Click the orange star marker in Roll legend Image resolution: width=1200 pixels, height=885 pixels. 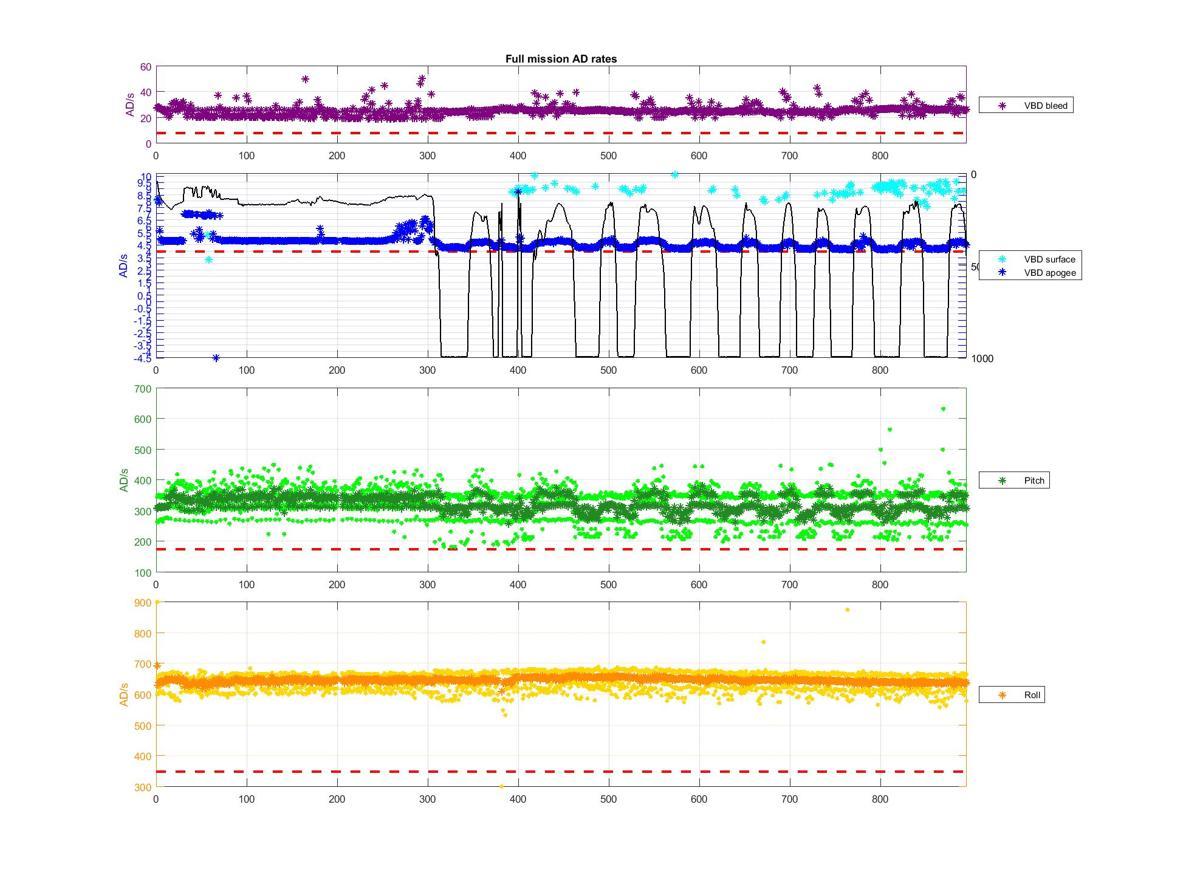click(1003, 694)
